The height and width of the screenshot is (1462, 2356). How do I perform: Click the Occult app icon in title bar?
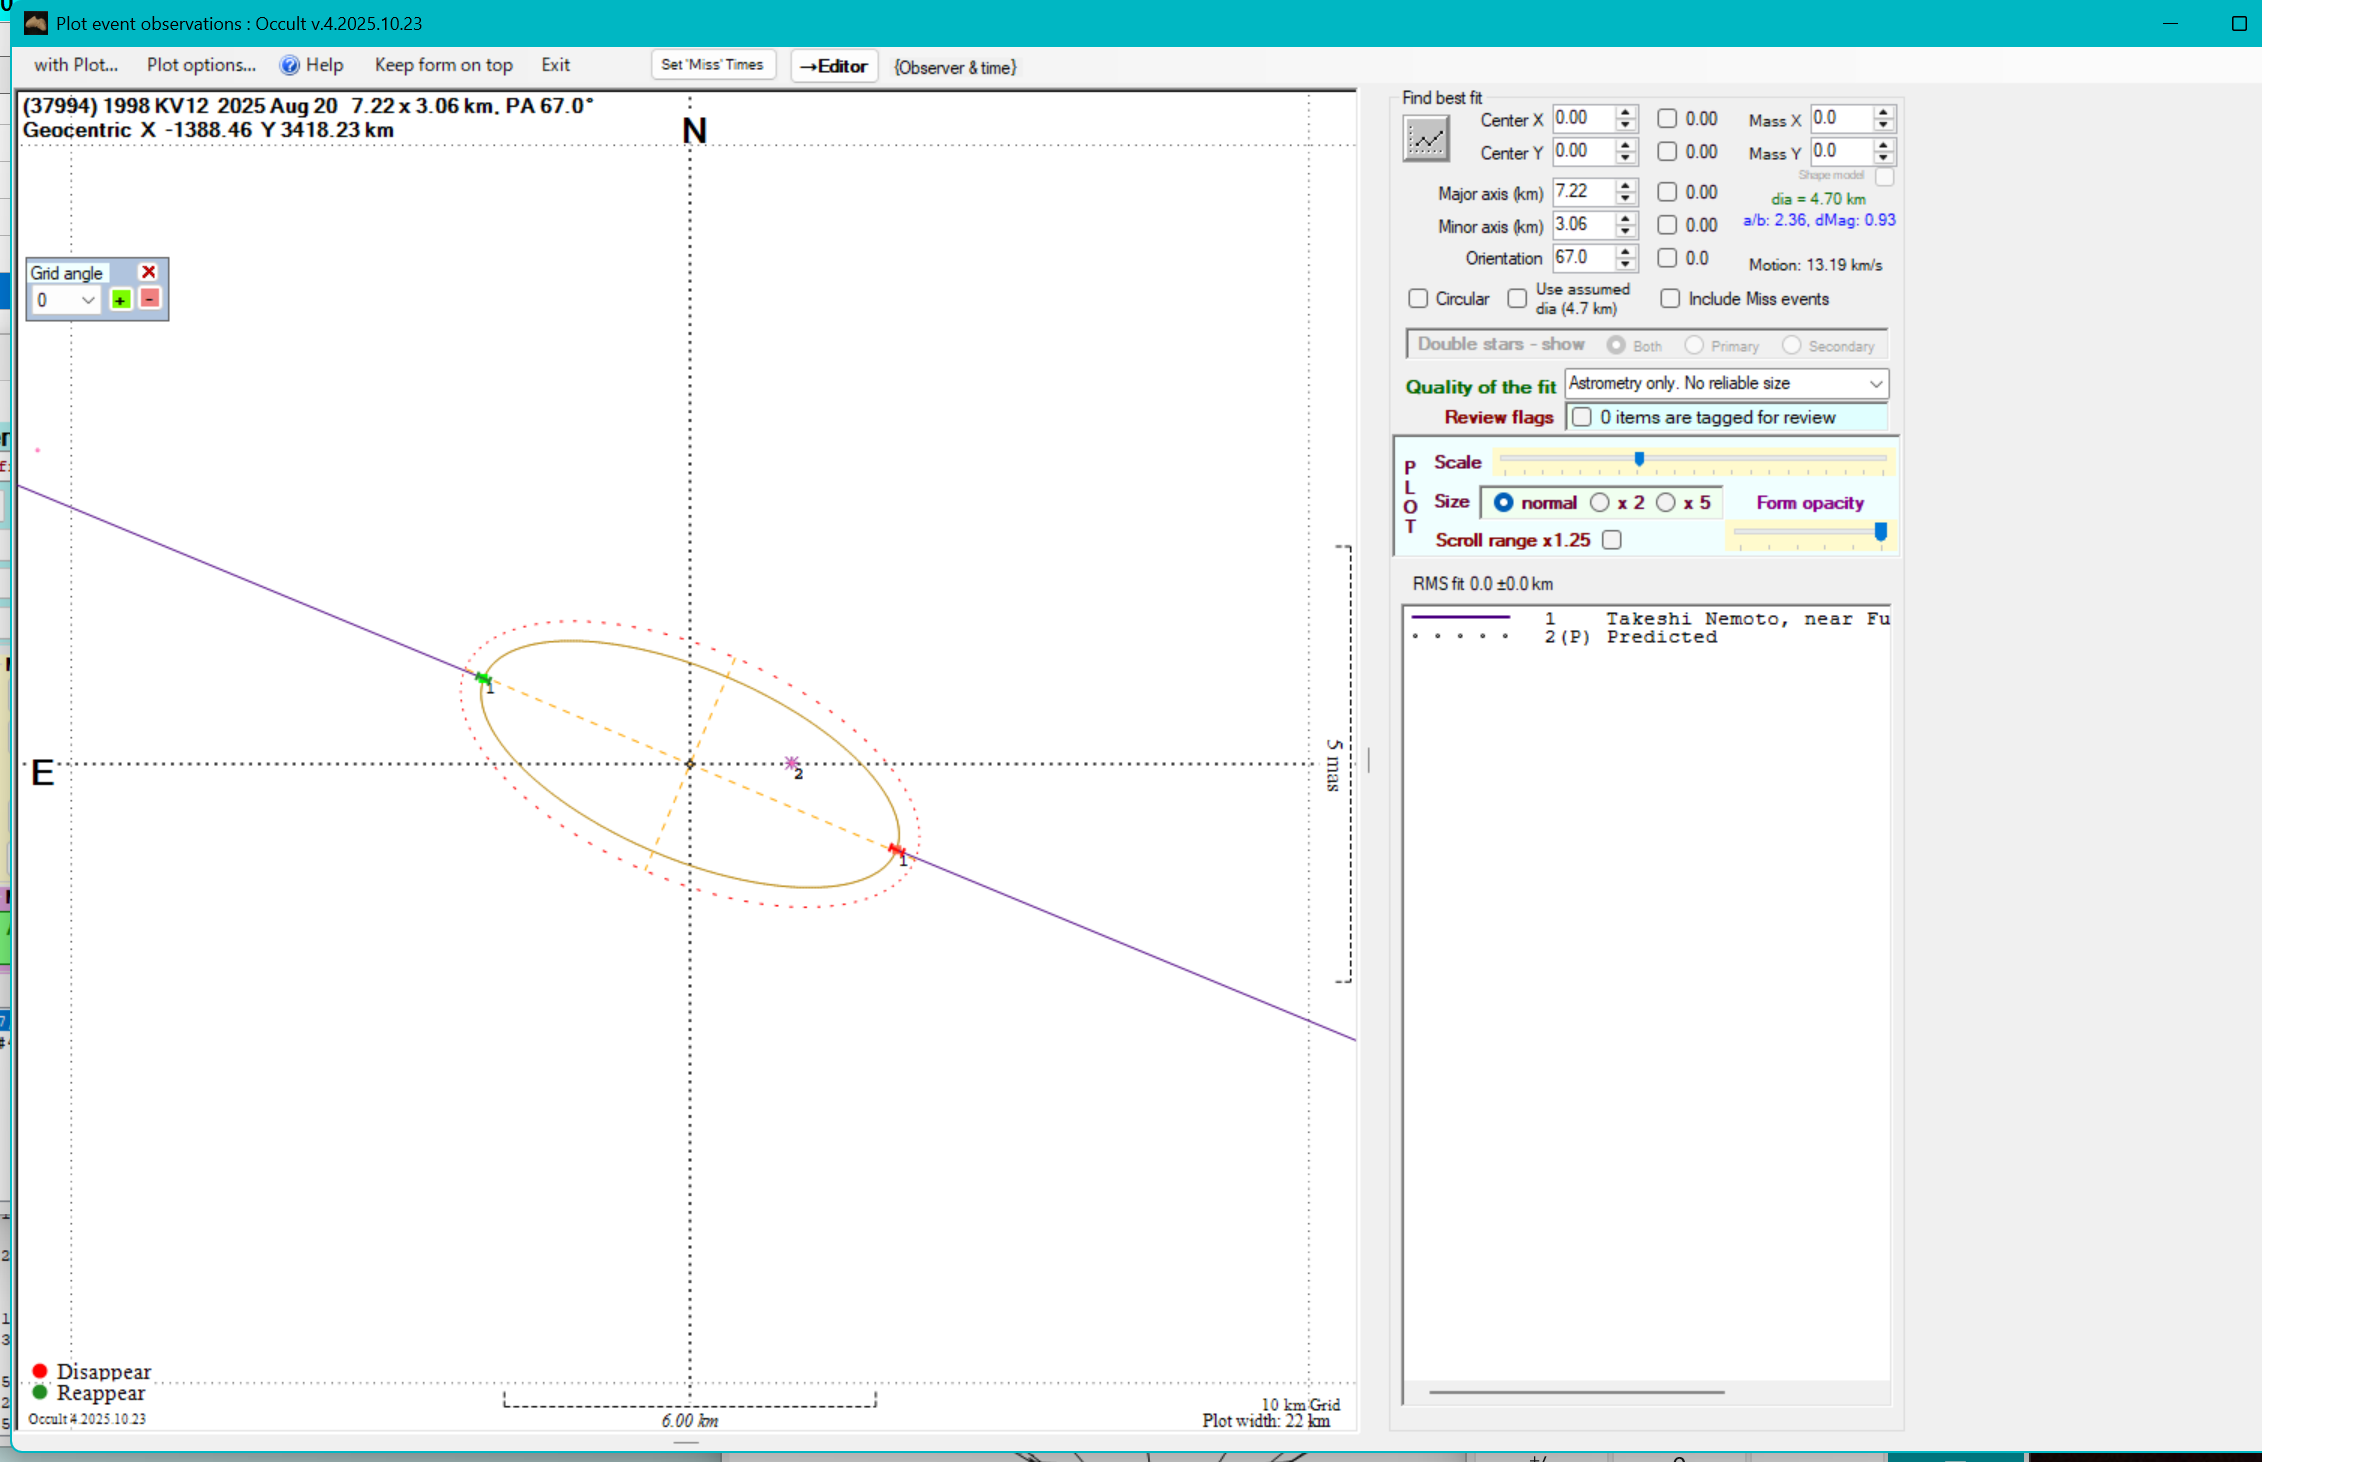pyautogui.click(x=36, y=23)
